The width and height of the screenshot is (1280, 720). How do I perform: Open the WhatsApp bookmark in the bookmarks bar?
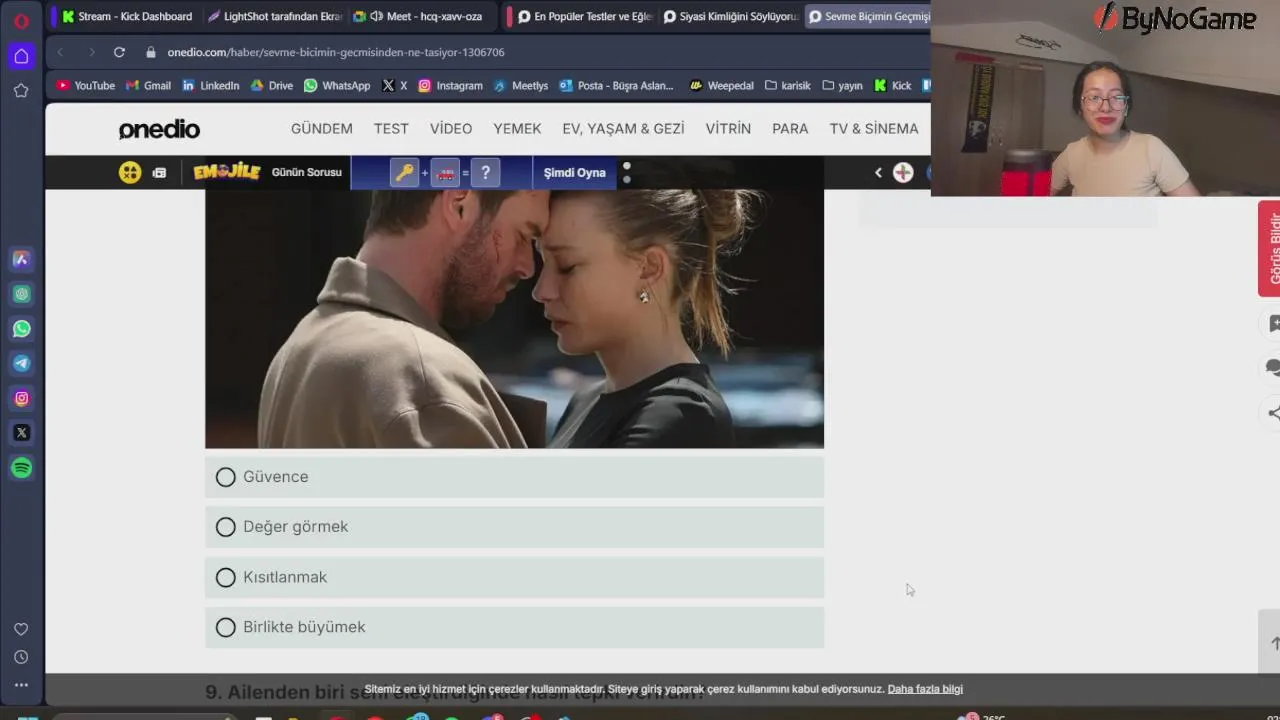[337, 86]
